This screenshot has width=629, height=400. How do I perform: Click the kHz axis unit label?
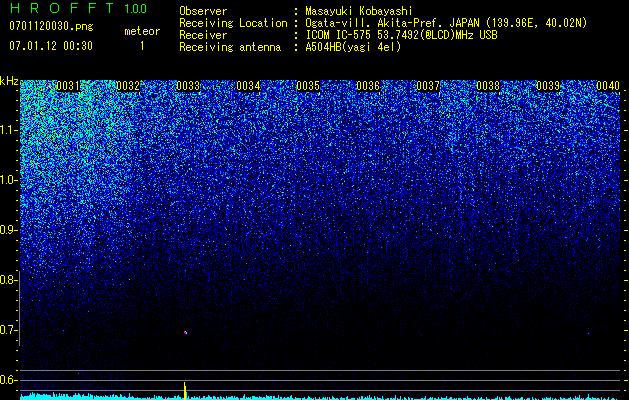(x=9, y=81)
